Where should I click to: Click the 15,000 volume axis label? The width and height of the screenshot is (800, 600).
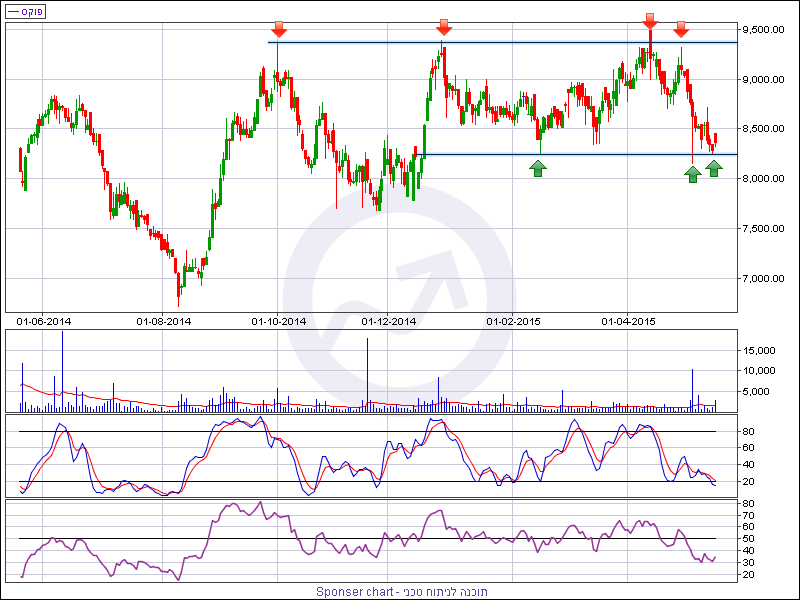tap(761, 351)
